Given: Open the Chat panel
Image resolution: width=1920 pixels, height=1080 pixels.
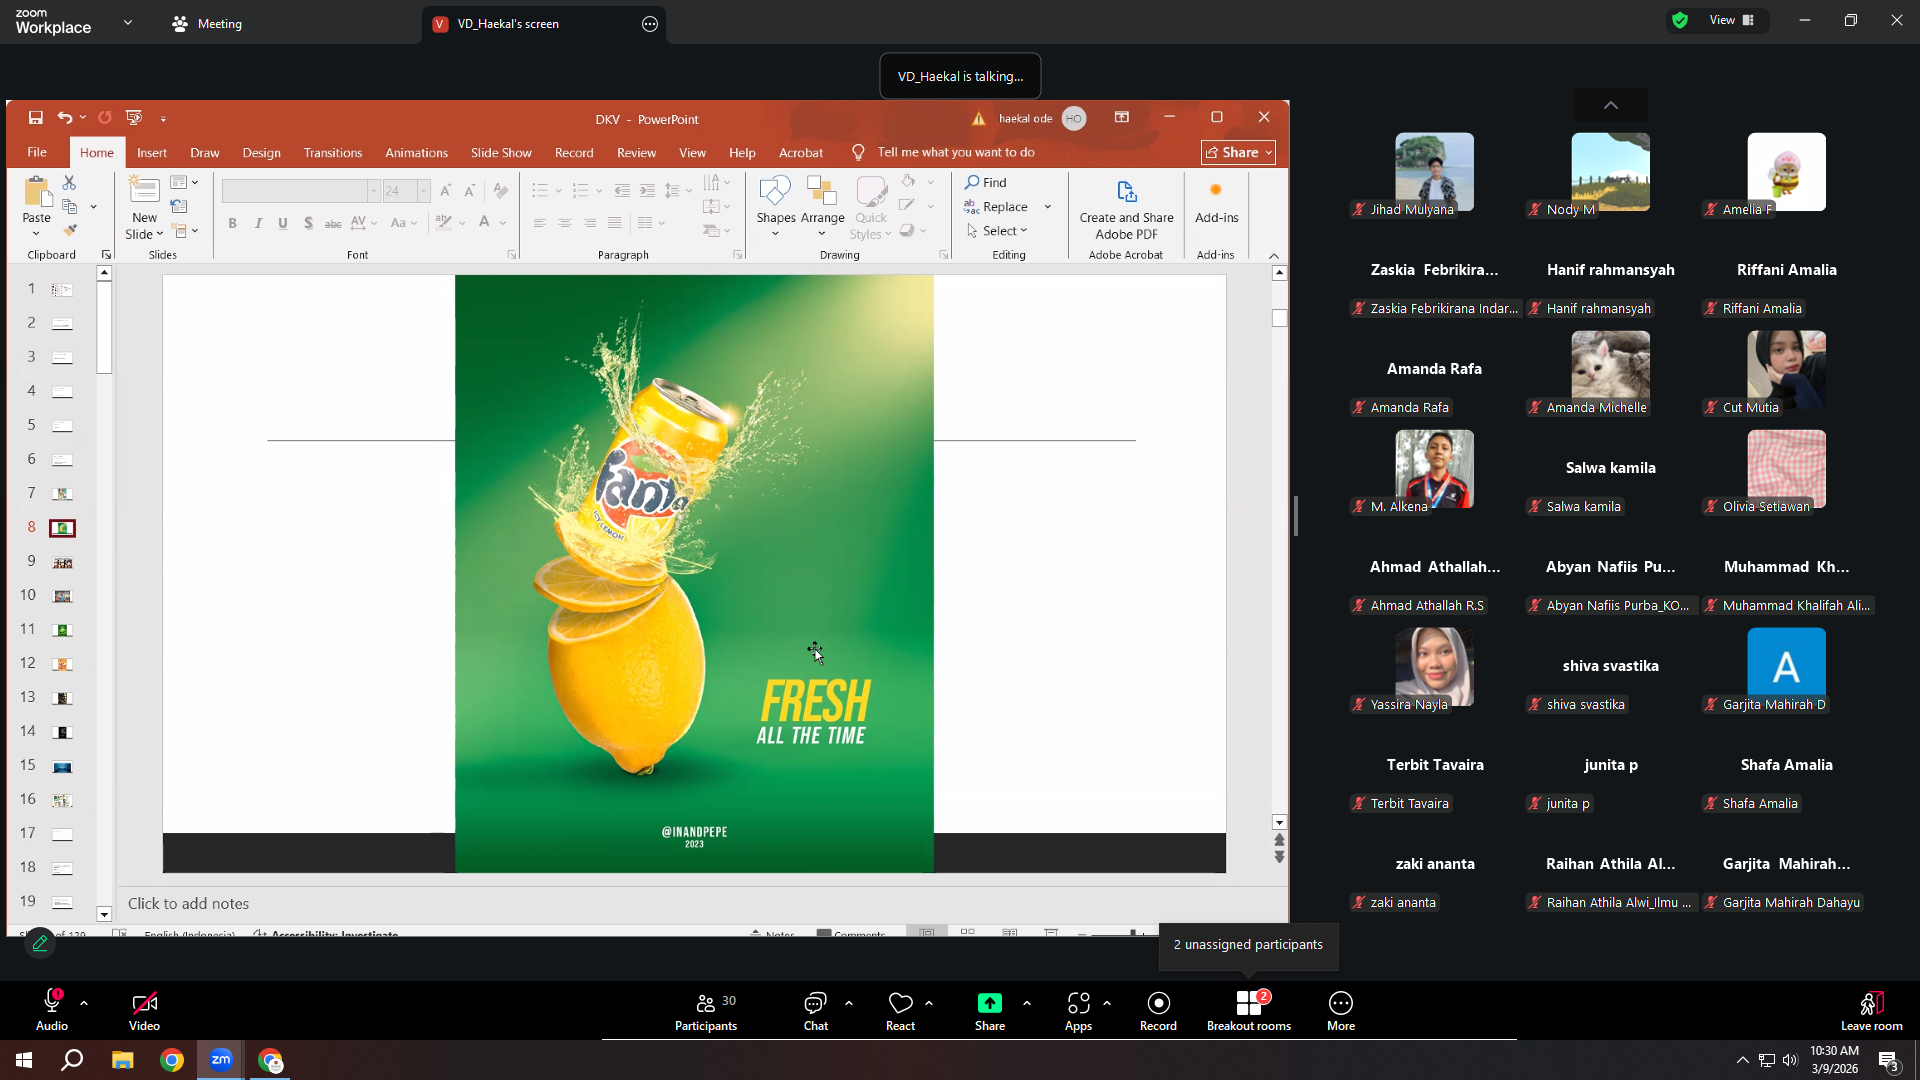Looking at the screenshot, I should [x=815, y=1003].
